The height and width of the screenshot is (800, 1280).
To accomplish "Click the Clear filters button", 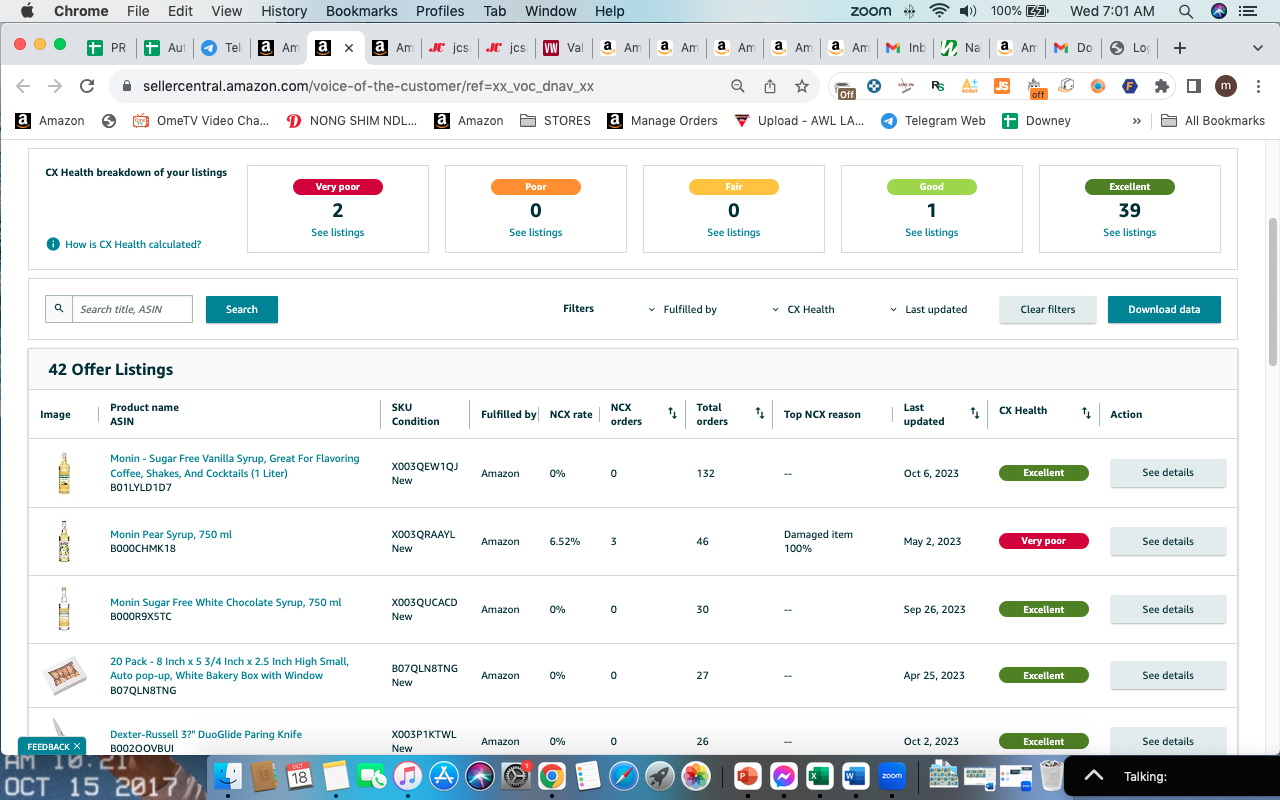I will coord(1048,310).
